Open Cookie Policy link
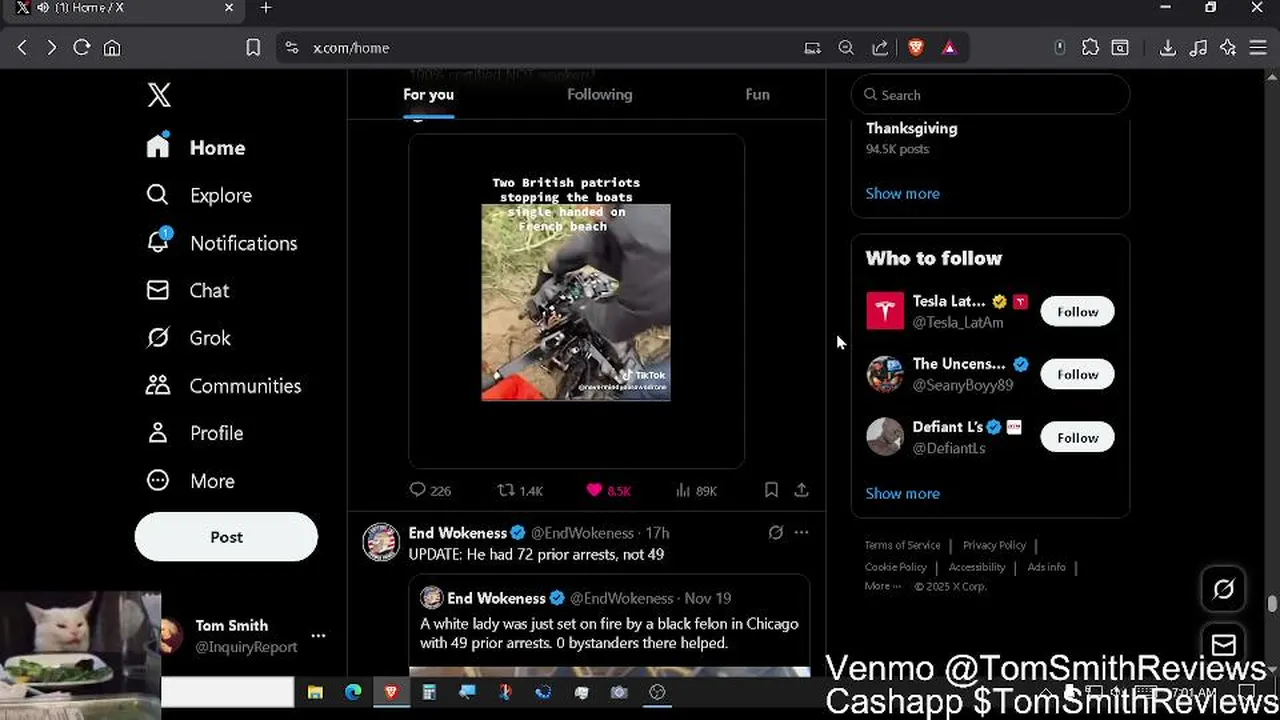The width and height of the screenshot is (1280, 720). click(x=895, y=567)
